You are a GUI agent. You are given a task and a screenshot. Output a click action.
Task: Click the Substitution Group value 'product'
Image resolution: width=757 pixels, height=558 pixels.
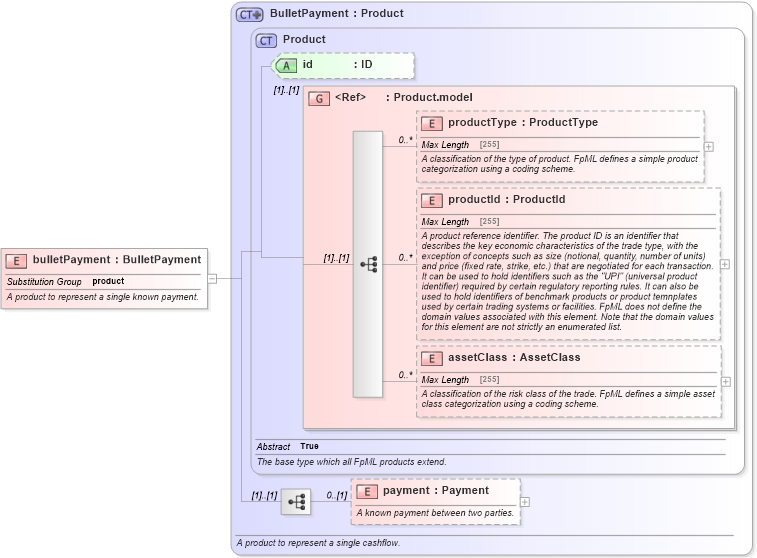[x=108, y=281]
